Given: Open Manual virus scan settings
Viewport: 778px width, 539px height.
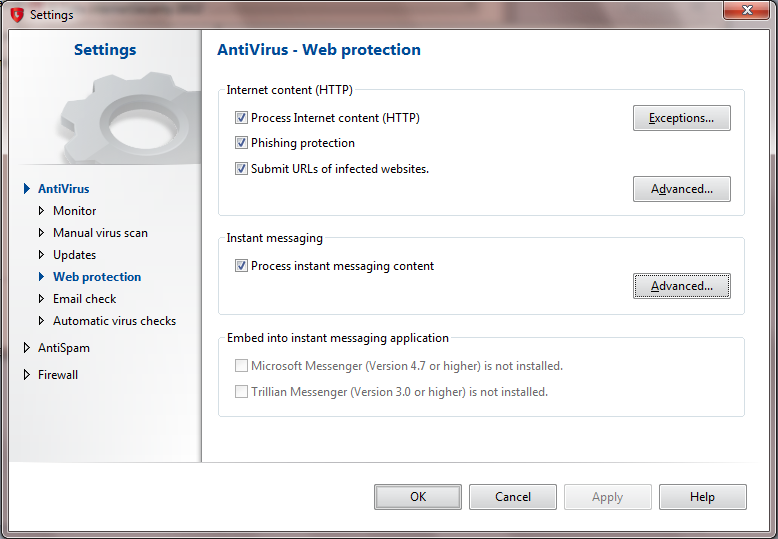Looking at the screenshot, I should (x=100, y=233).
